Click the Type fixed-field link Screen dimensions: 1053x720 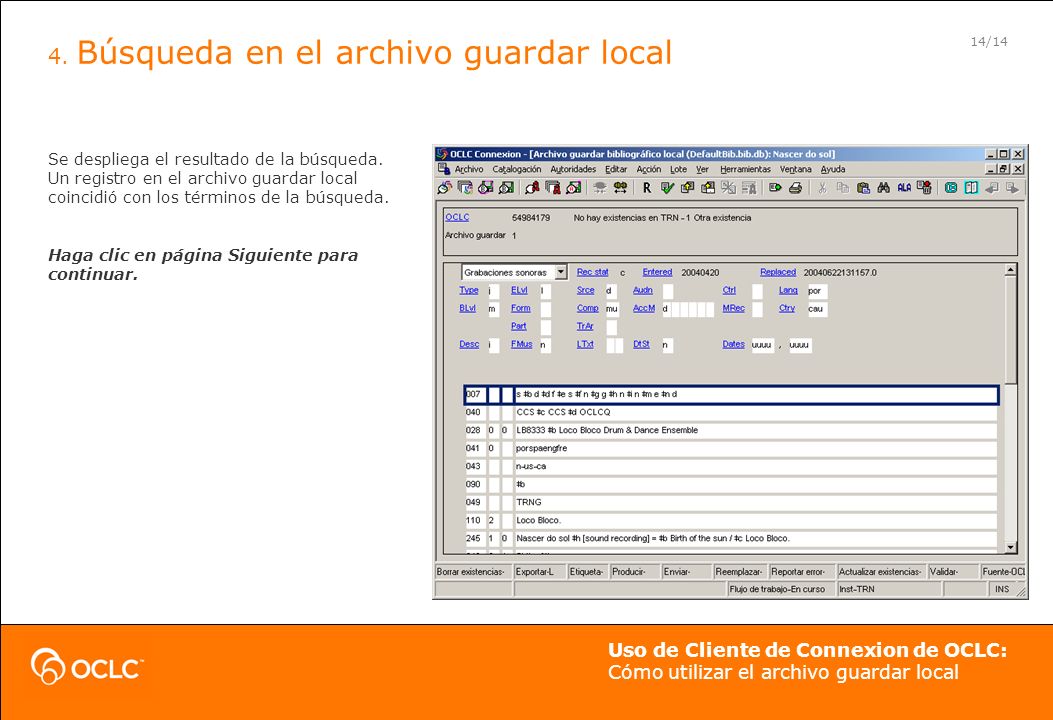469,290
